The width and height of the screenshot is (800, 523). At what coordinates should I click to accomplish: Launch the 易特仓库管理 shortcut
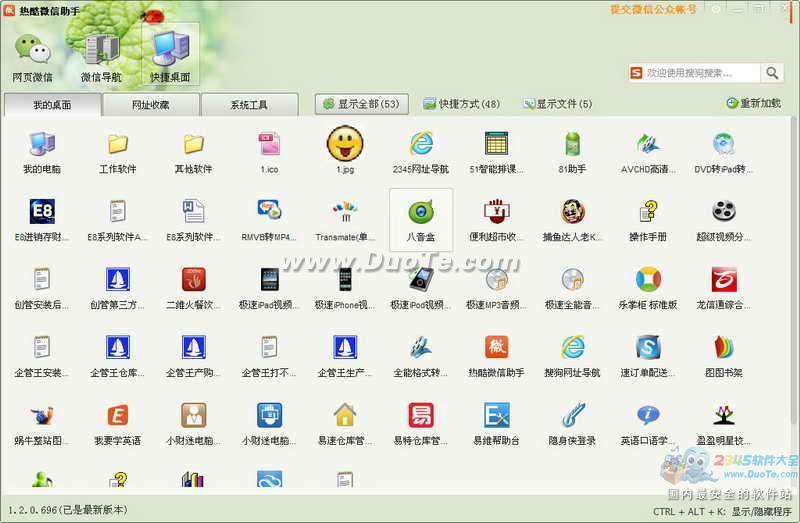pyautogui.click(x=421, y=424)
